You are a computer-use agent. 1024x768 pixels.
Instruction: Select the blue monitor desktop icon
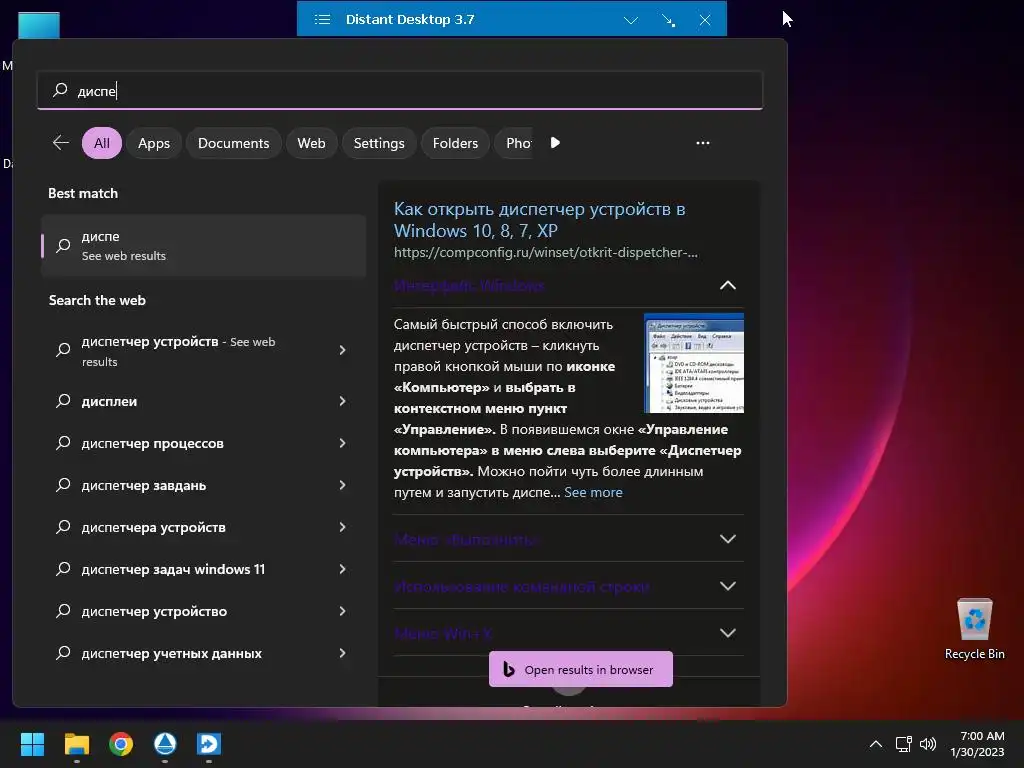39,25
